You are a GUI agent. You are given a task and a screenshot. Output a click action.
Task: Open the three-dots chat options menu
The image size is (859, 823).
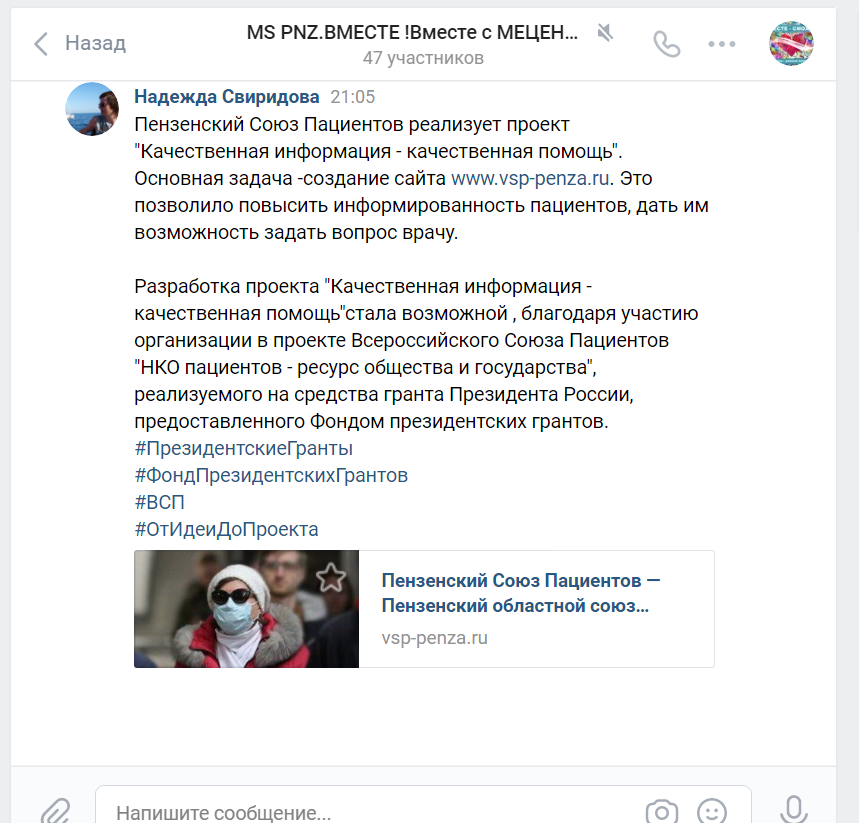[721, 44]
